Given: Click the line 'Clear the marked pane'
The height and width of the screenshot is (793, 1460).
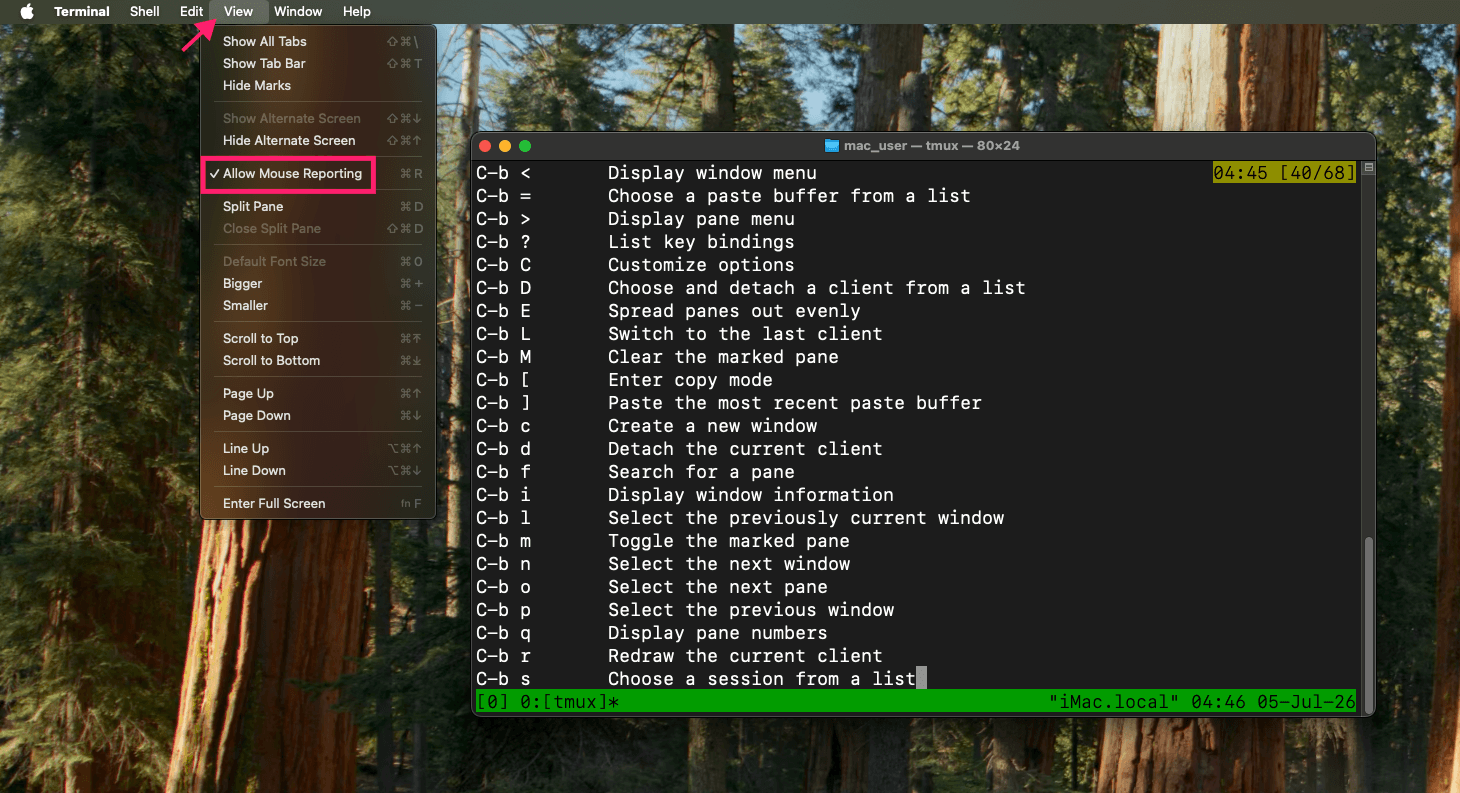Looking at the screenshot, I should point(723,357).
